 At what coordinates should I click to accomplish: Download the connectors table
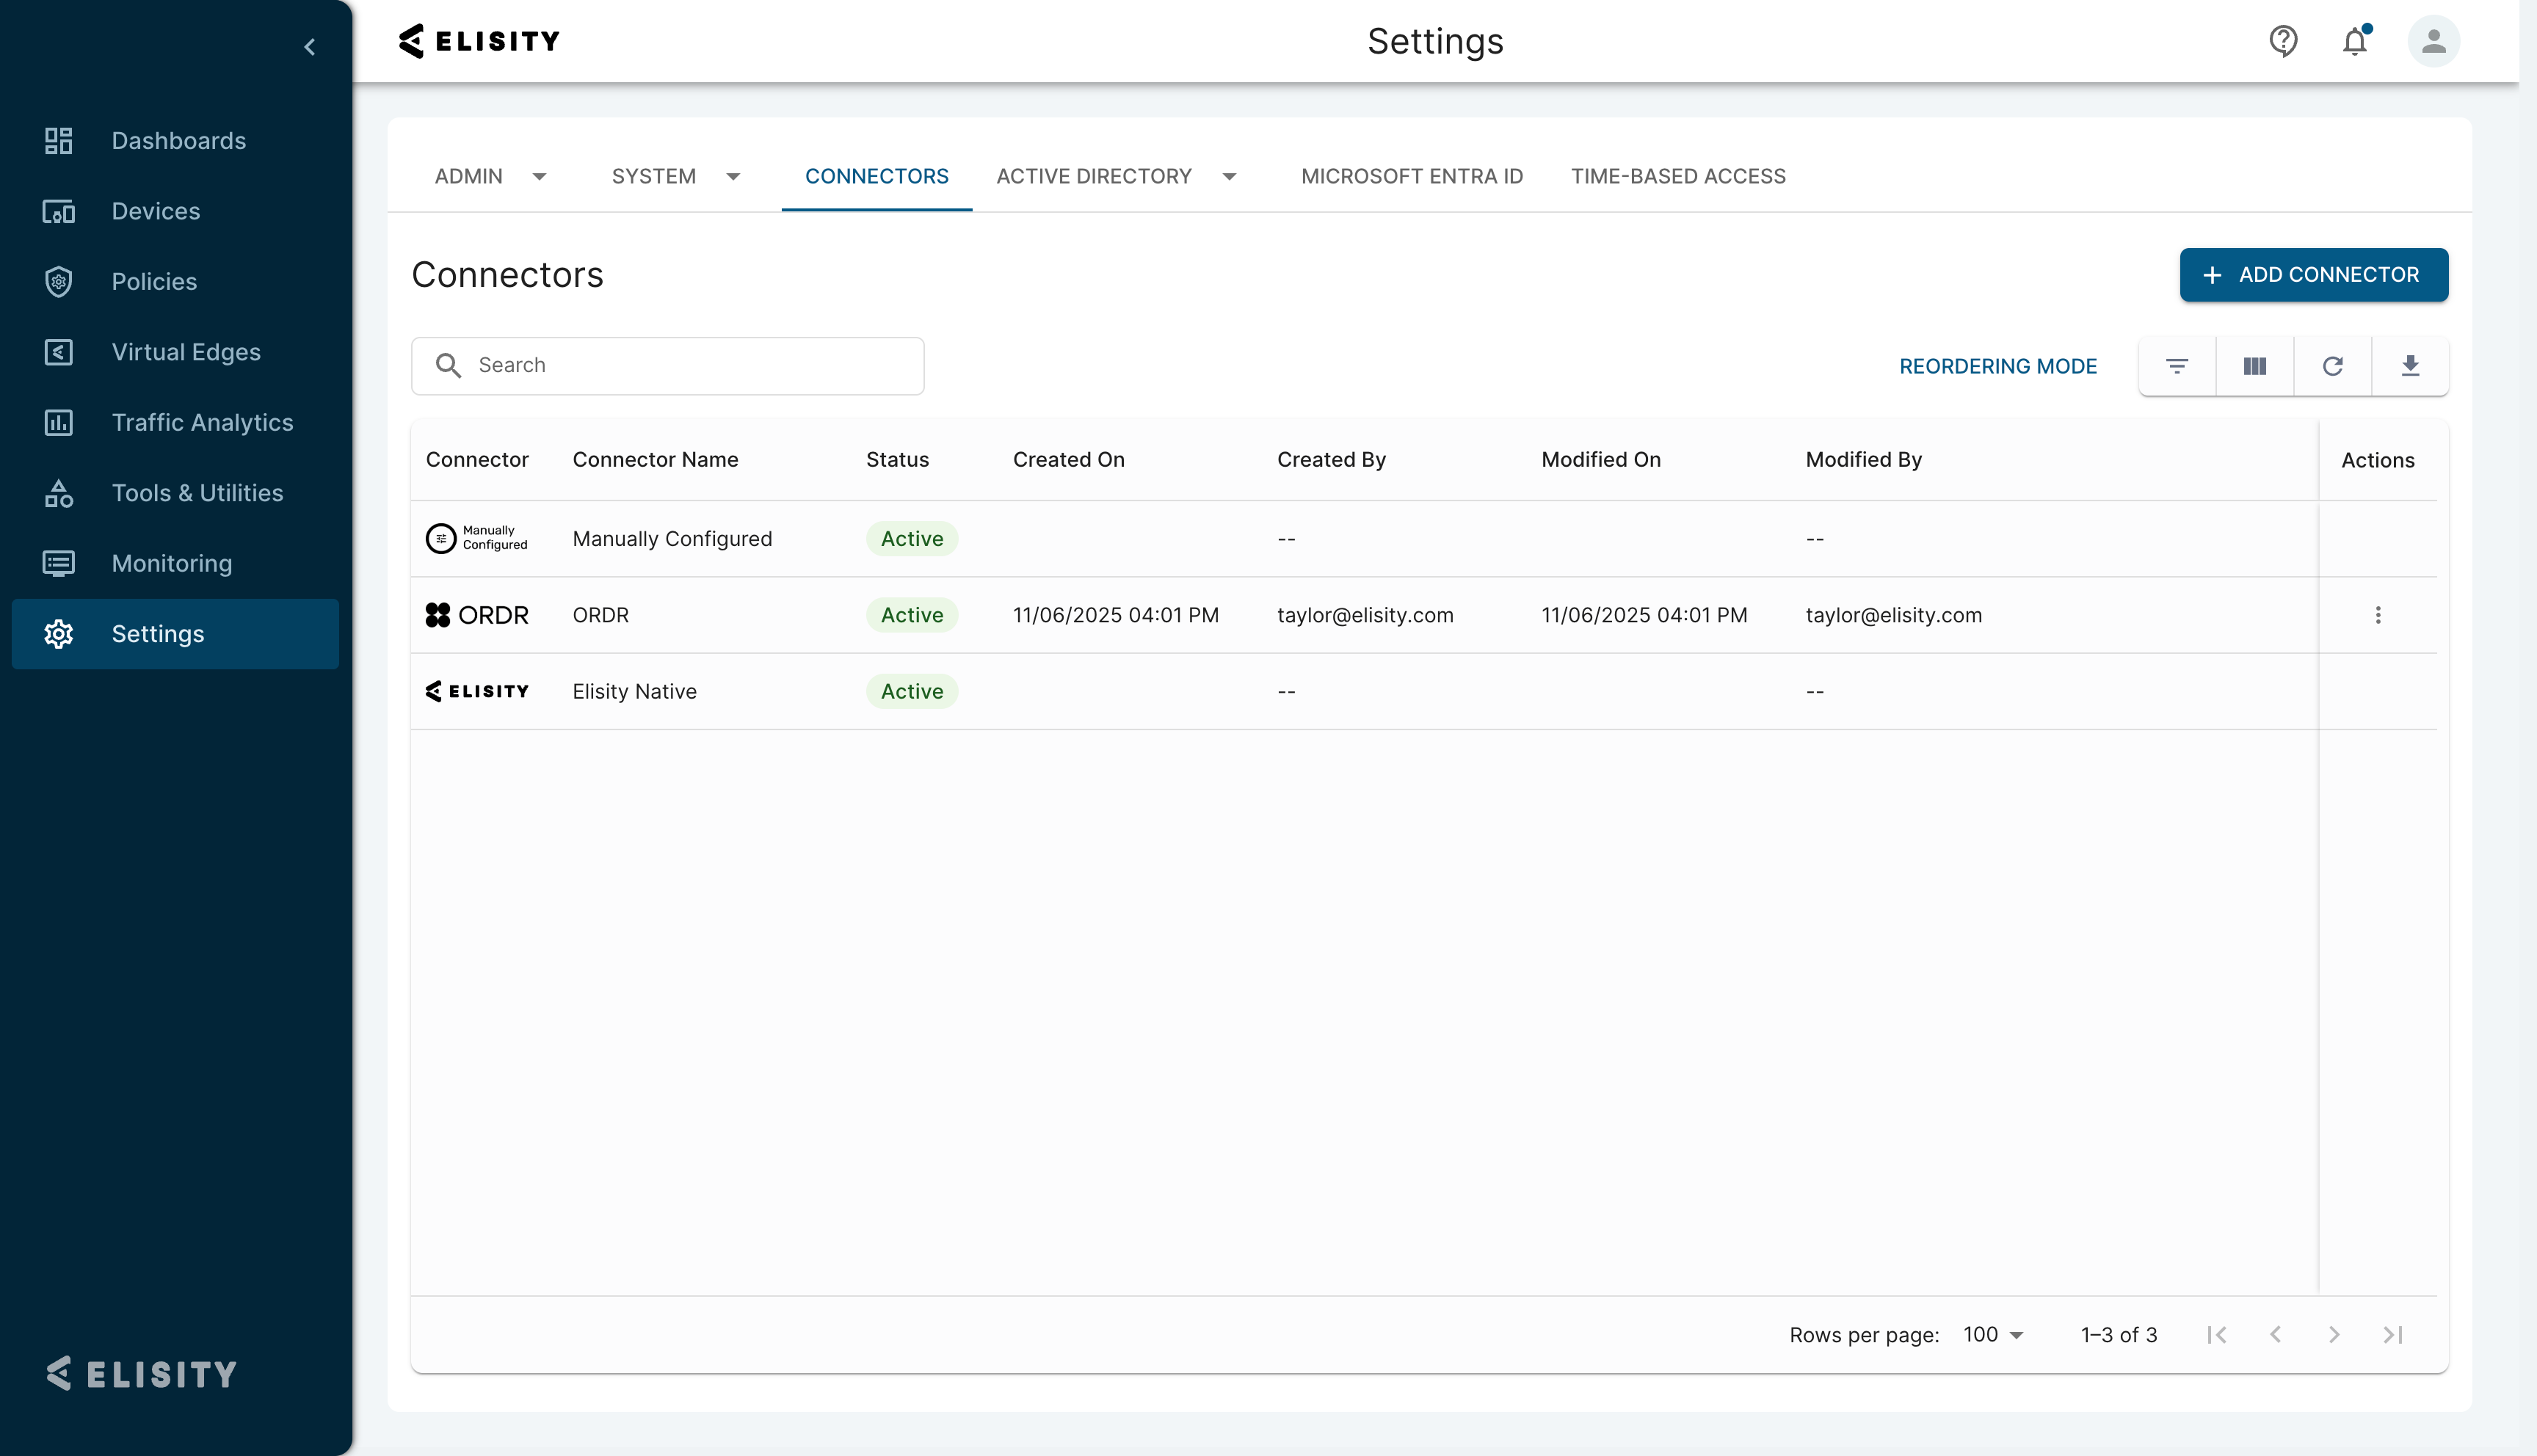[x=2410, y=366]
